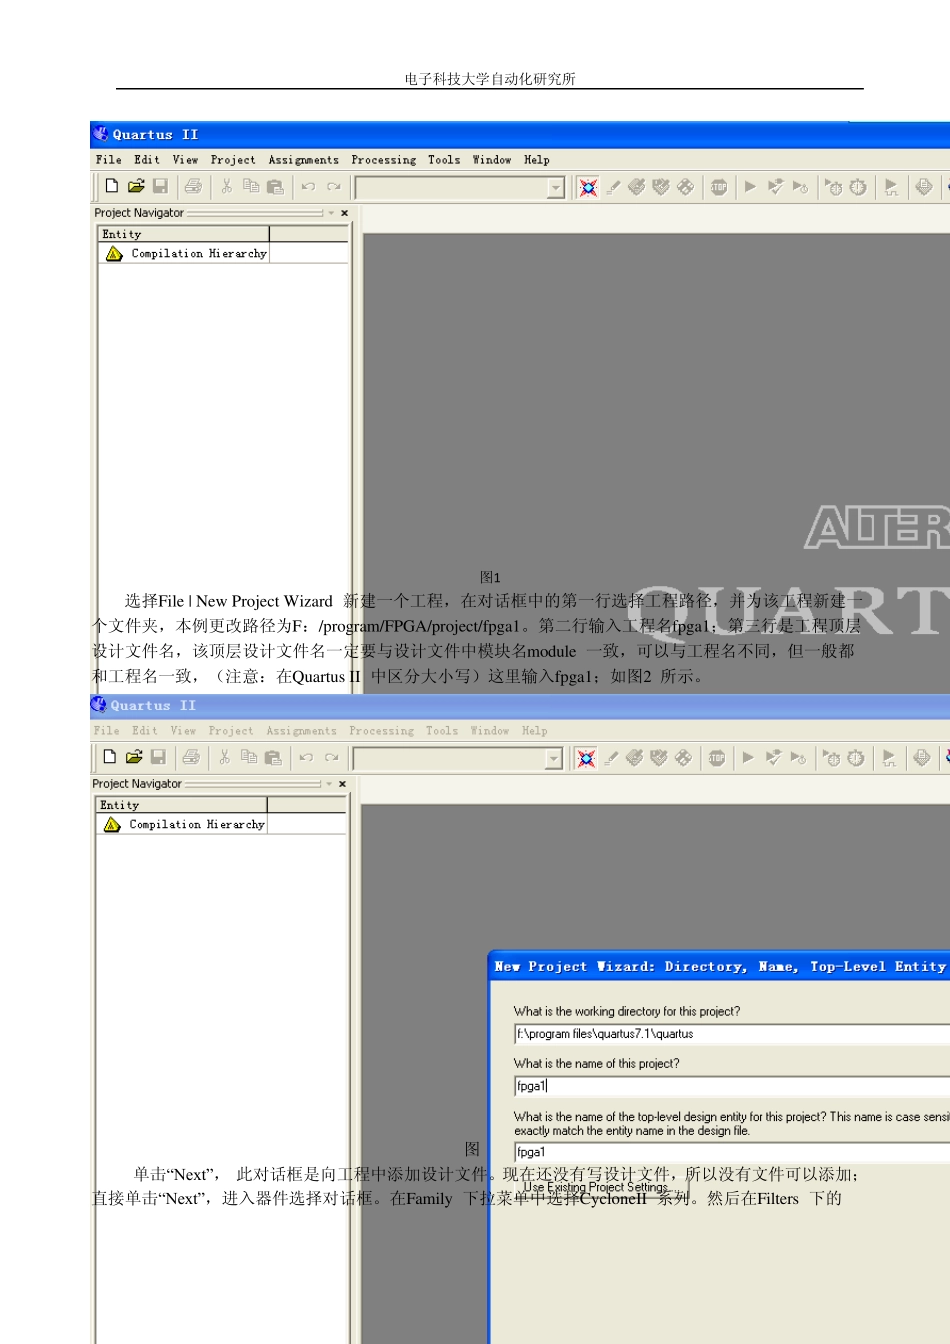The image size is (950, 1344).
Task: Open lower Project Navigator panel menu arrow
Action: coord(329,784)
